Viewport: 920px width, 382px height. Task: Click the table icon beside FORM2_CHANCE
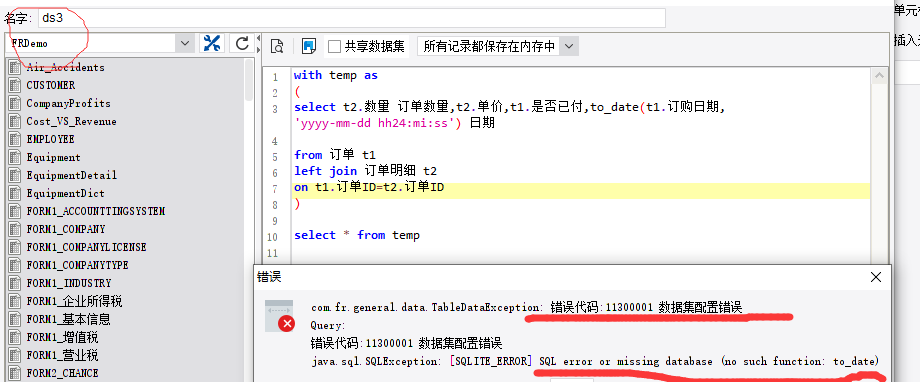15,373
